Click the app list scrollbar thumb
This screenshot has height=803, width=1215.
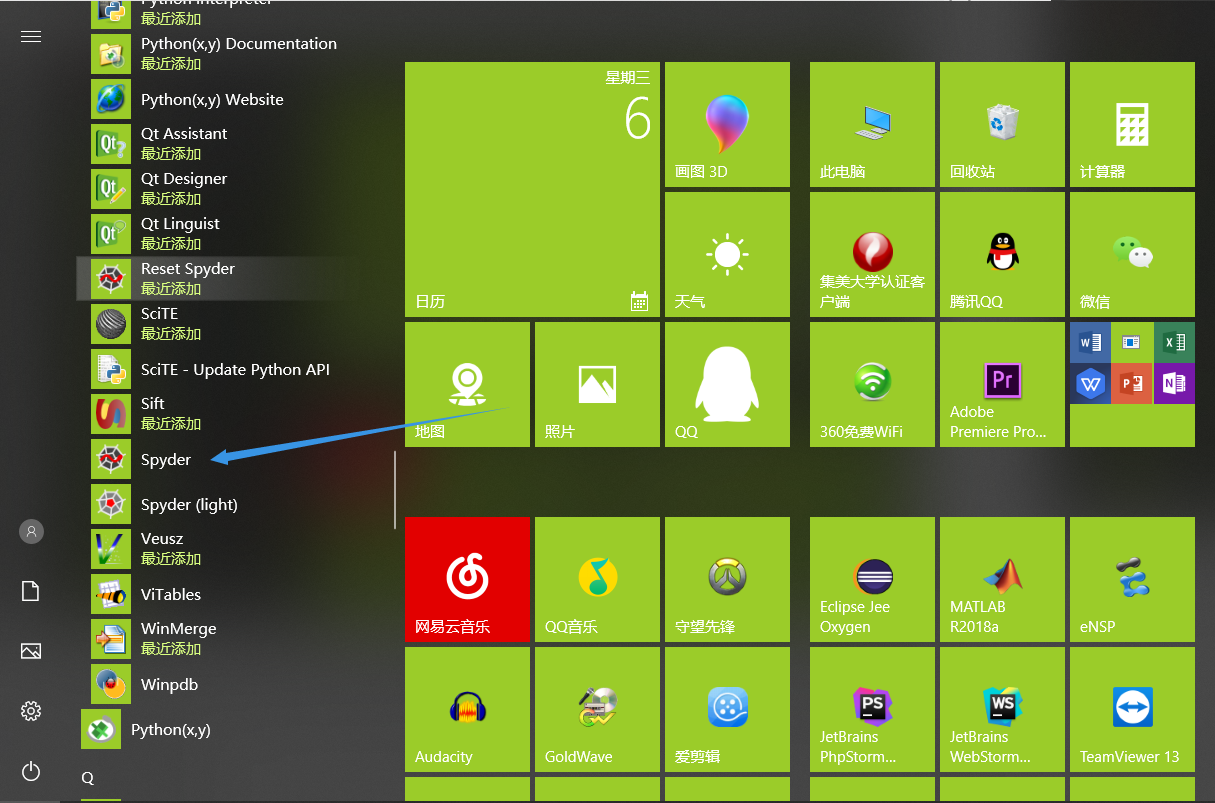pyautogui.click(x=396, y=489)
